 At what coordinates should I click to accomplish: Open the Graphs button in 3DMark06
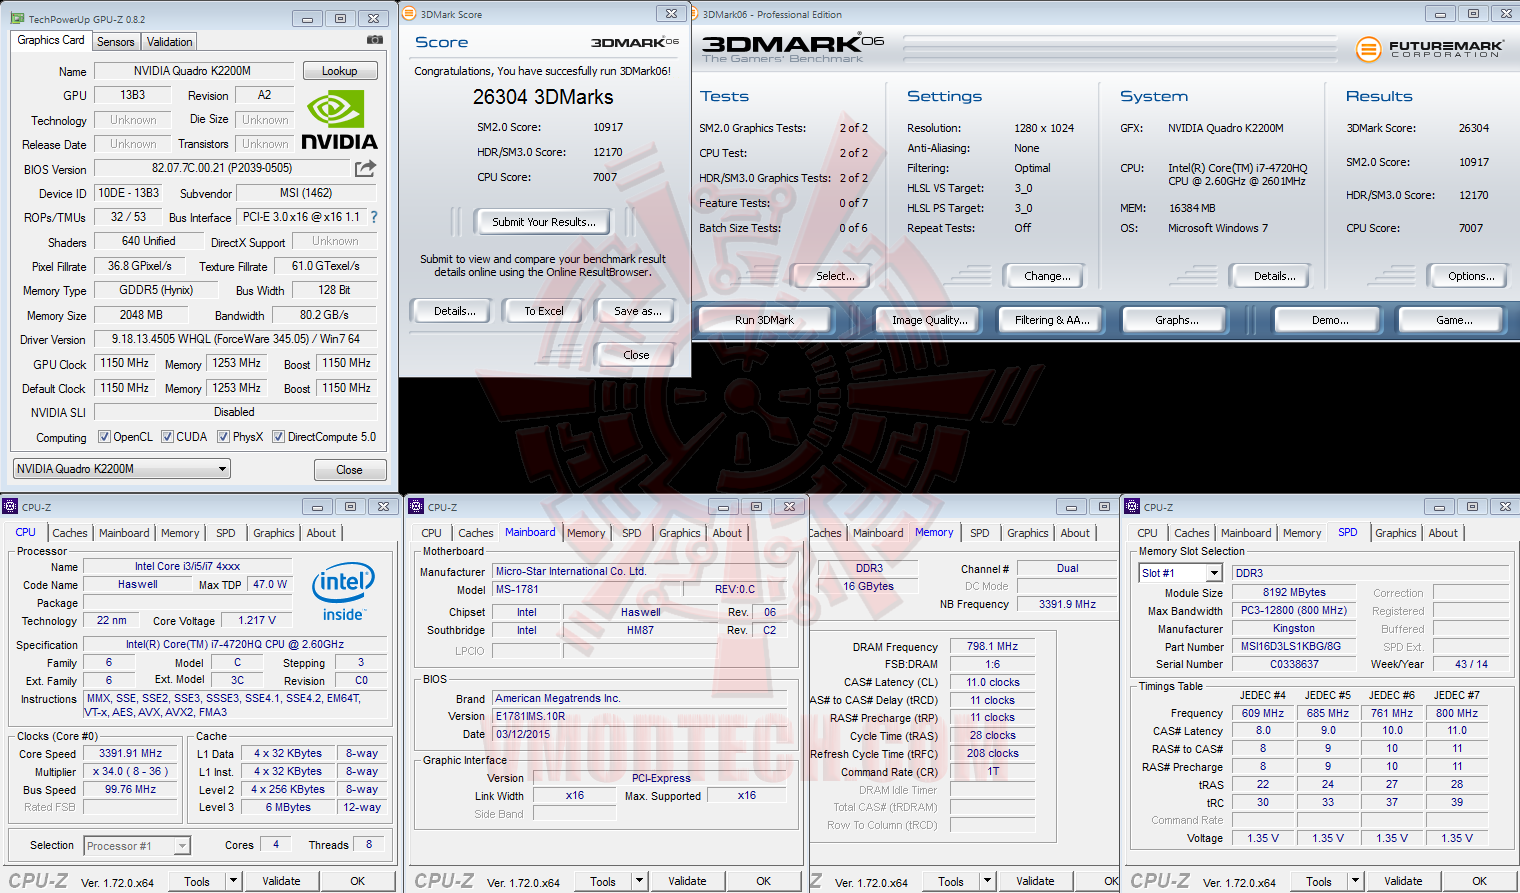pos(1177,320)
